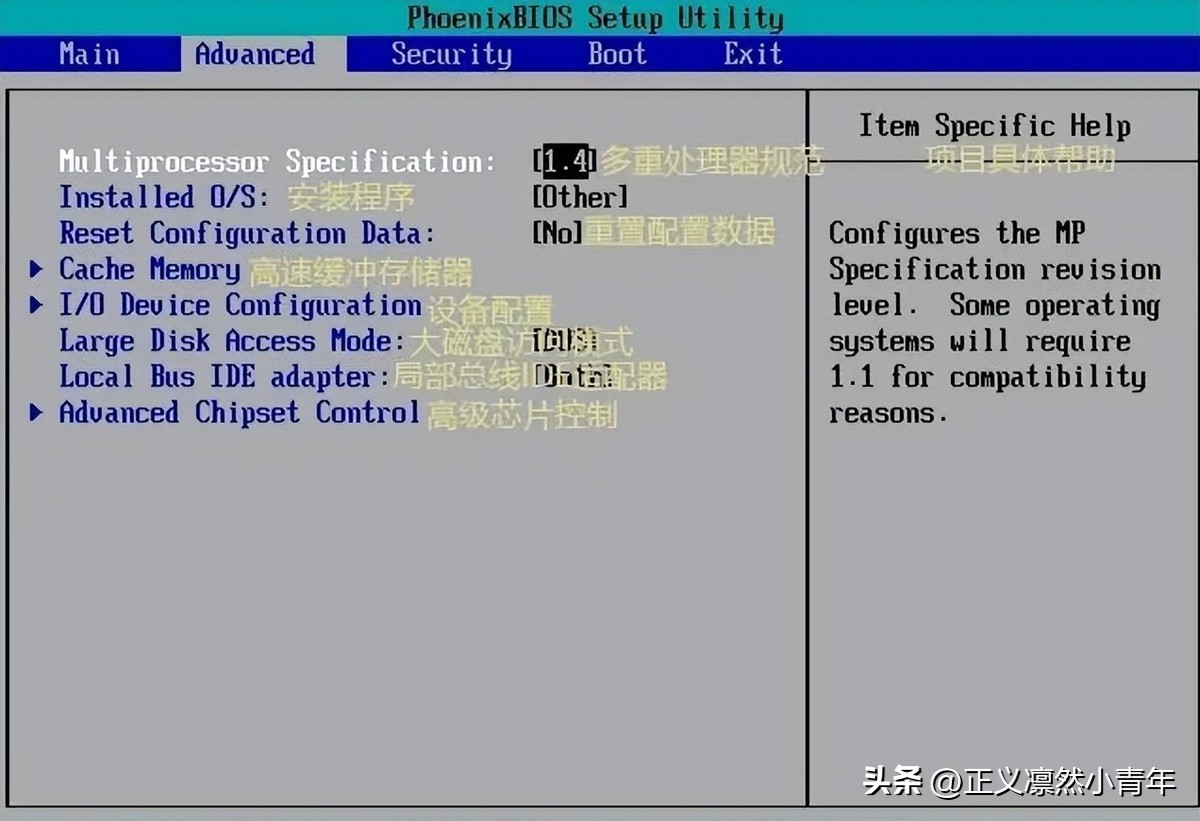Click the help text beginning 'Configures the MP'

pyautogui.click(x=995, y=323)
